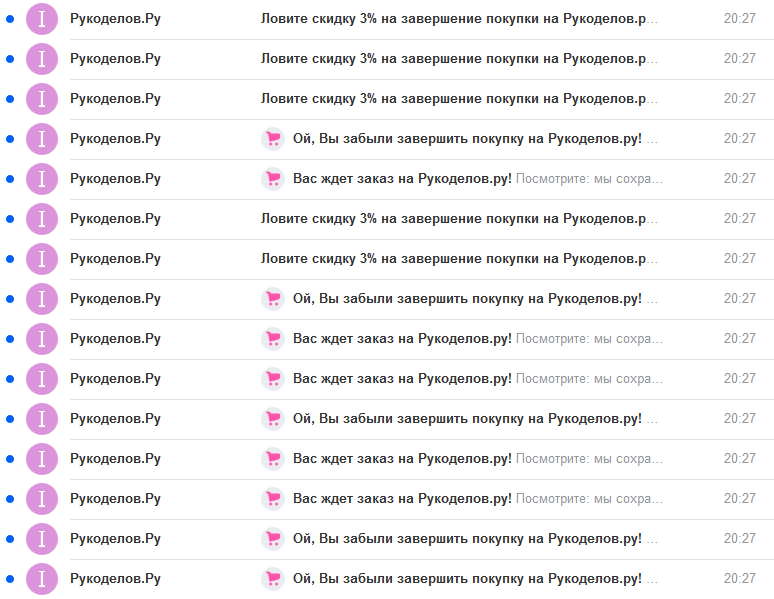Mark the first 'Вас ждет заказ' email as read via its blue dot
The width and height of the screenshot is (774, 599).
pyautogui.click(x=10, y=179)
